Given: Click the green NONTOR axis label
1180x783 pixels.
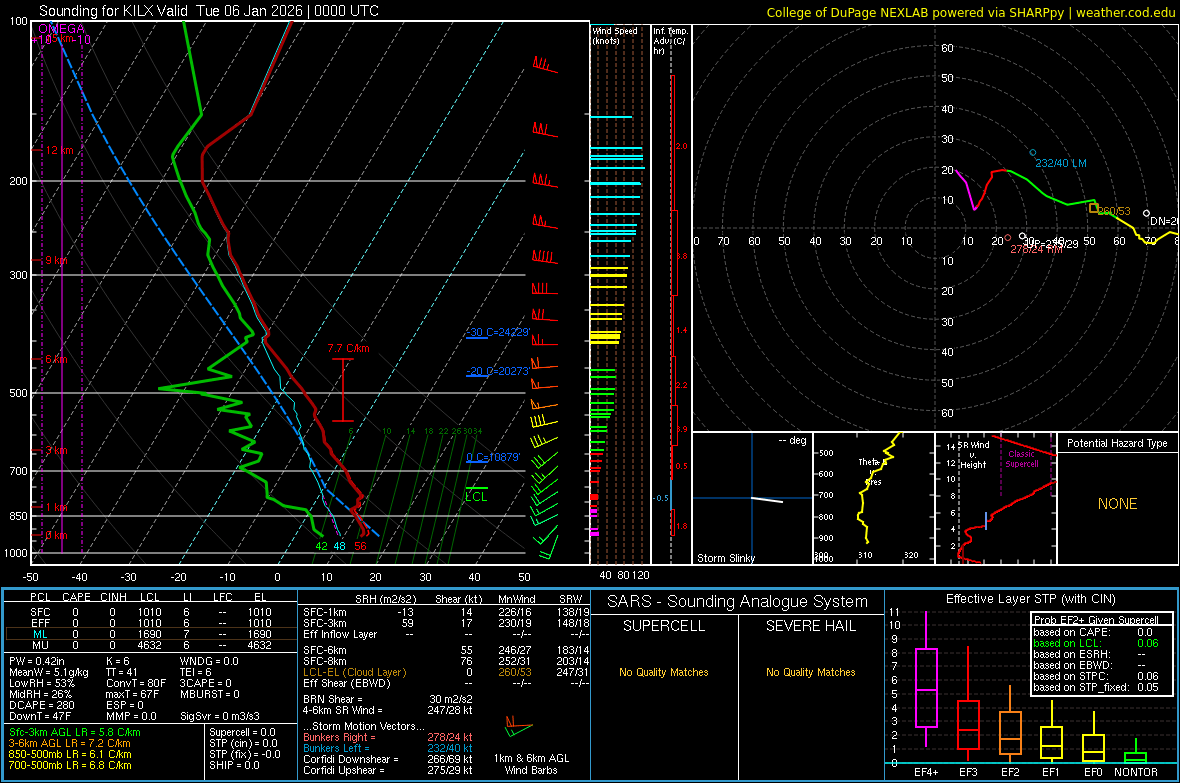Looking at the screenshot, I should click(1136, 772).
